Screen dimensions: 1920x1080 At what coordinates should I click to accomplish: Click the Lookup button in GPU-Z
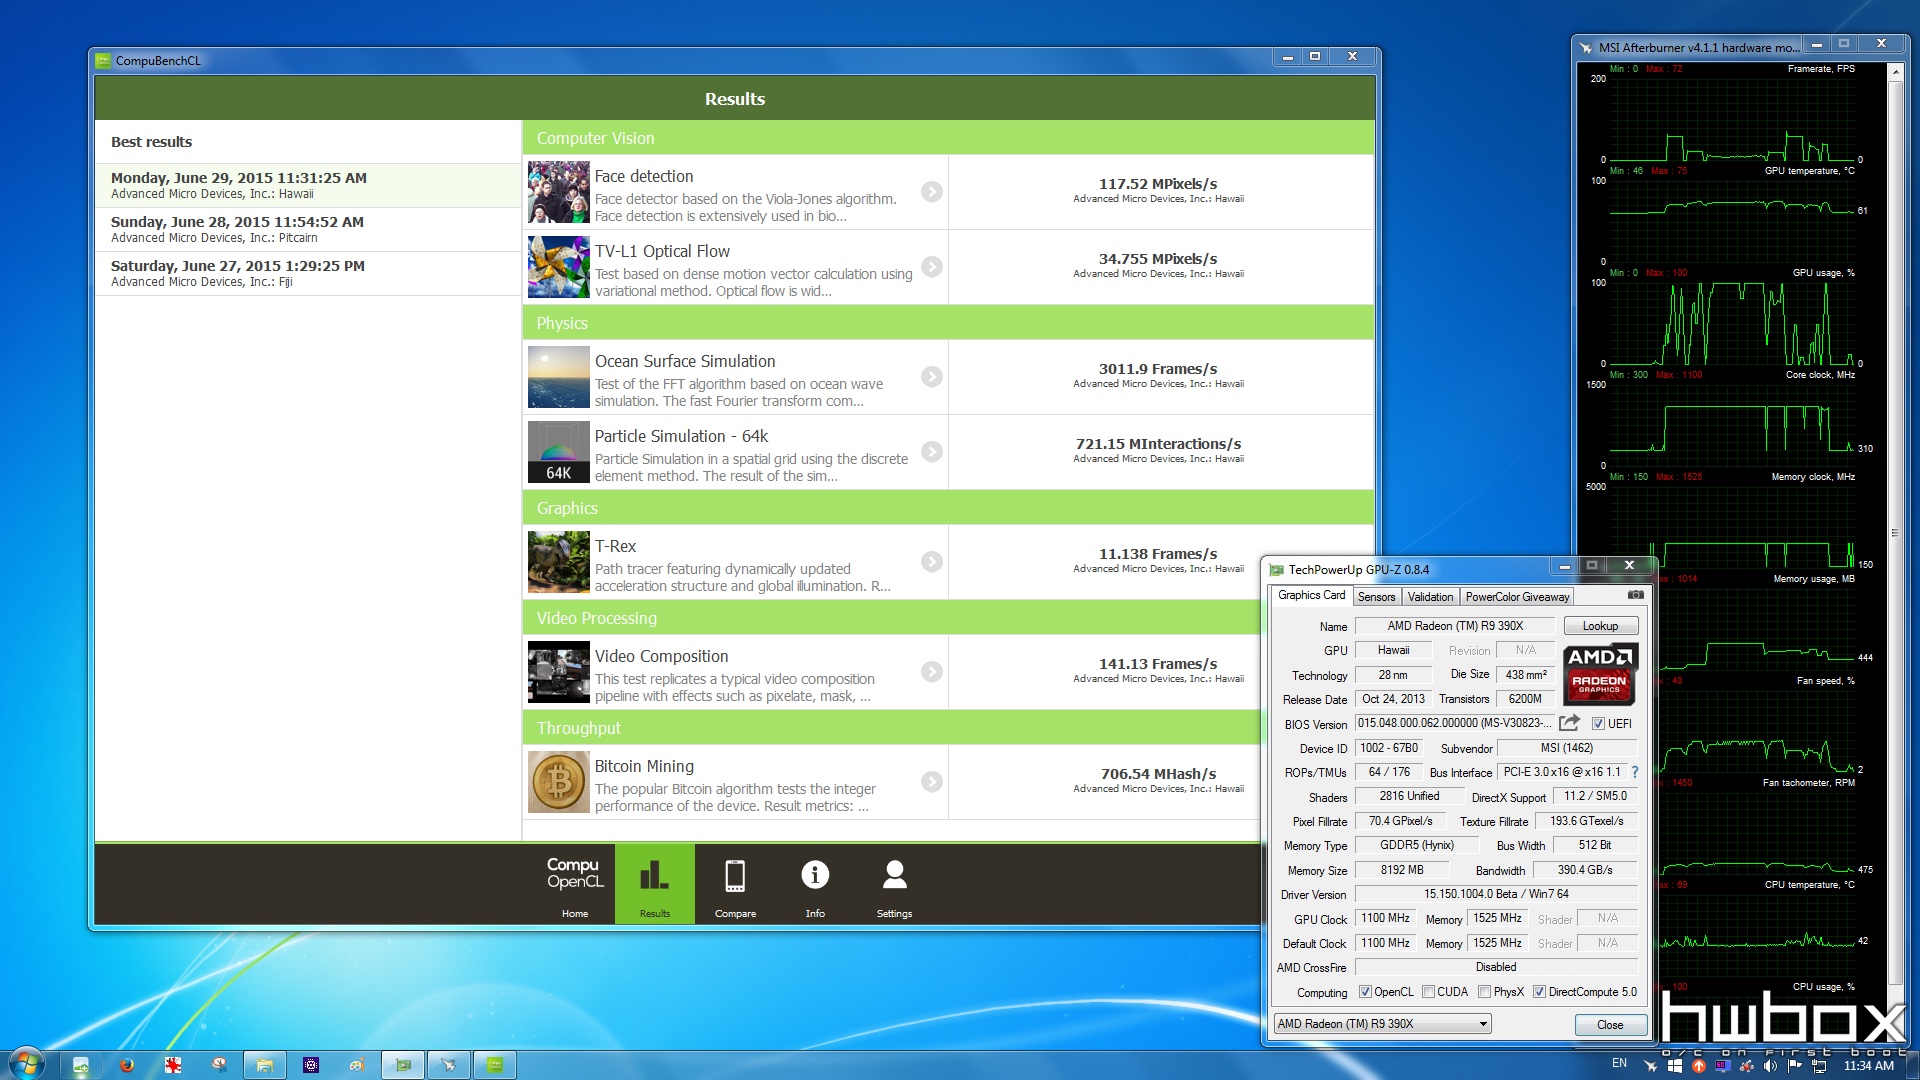click(x=1600, y=626)
